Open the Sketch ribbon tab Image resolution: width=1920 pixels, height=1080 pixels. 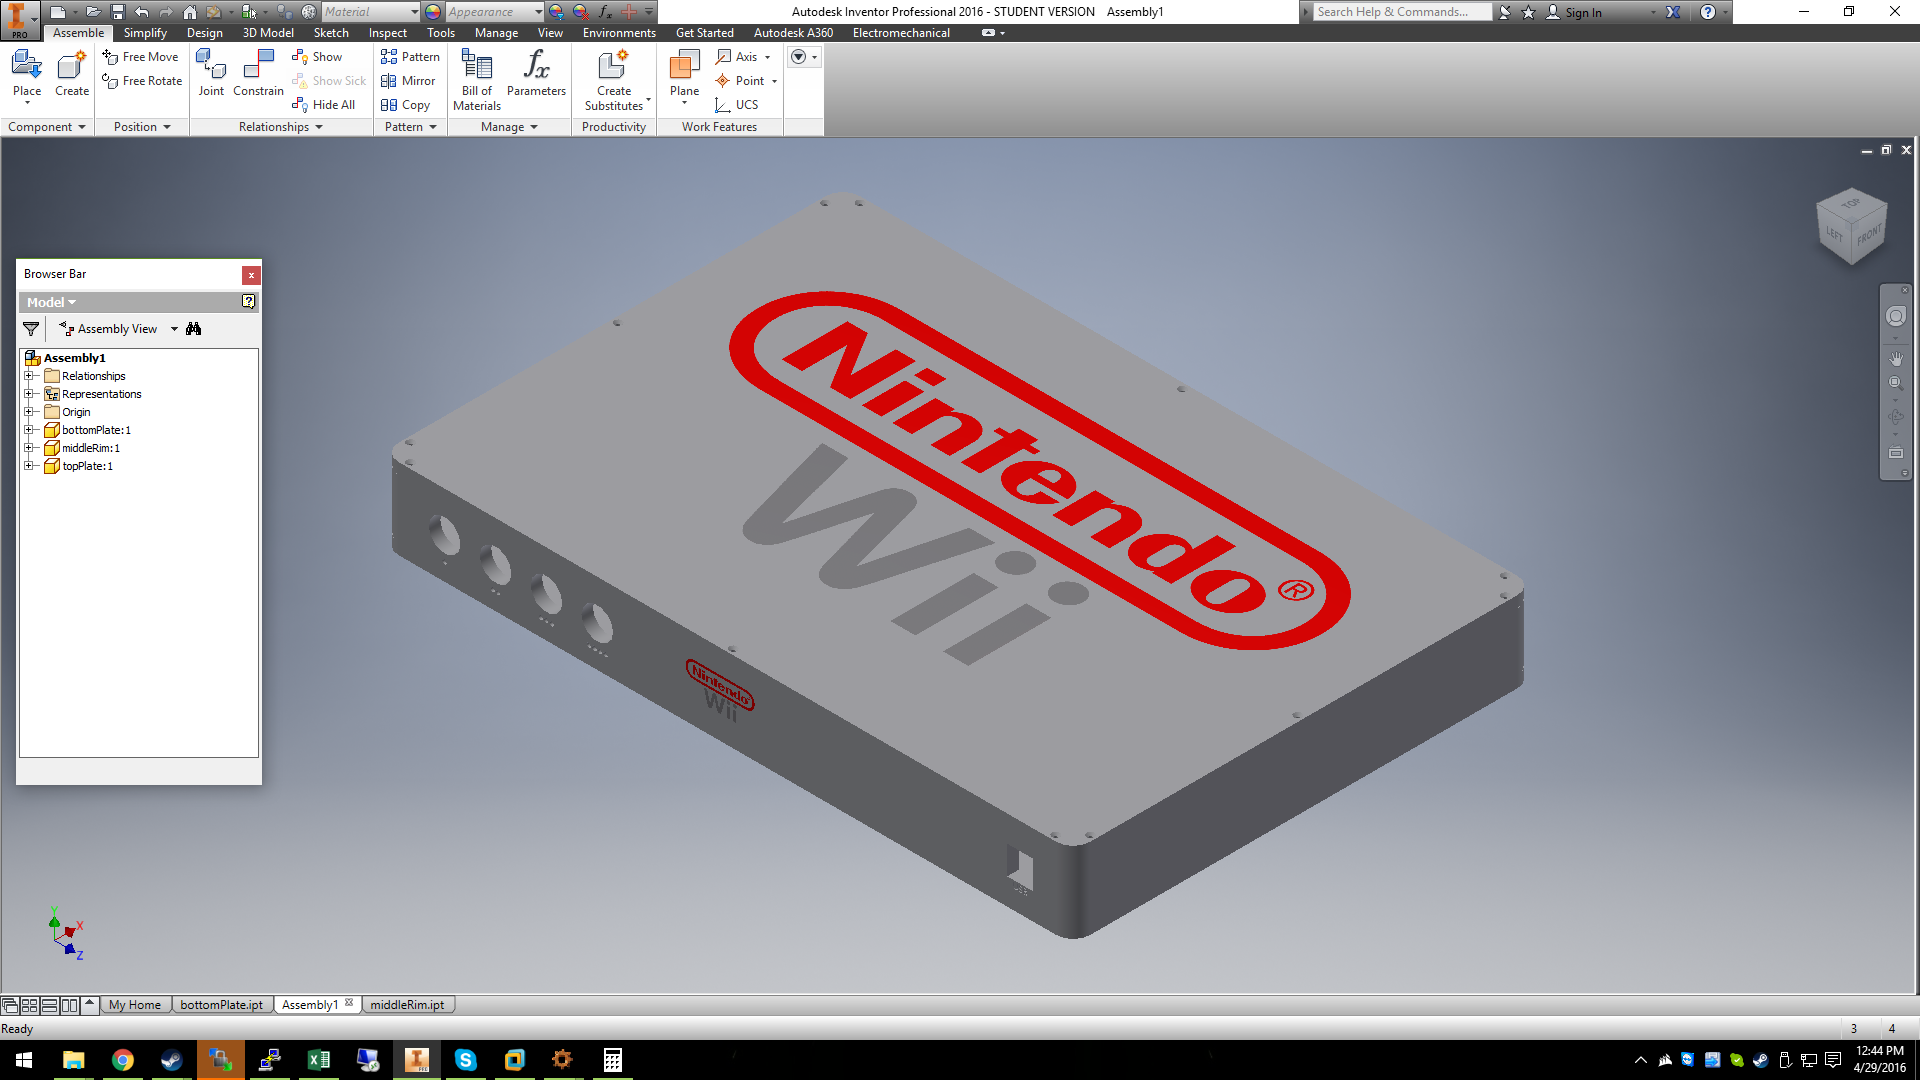coord(331,33)
